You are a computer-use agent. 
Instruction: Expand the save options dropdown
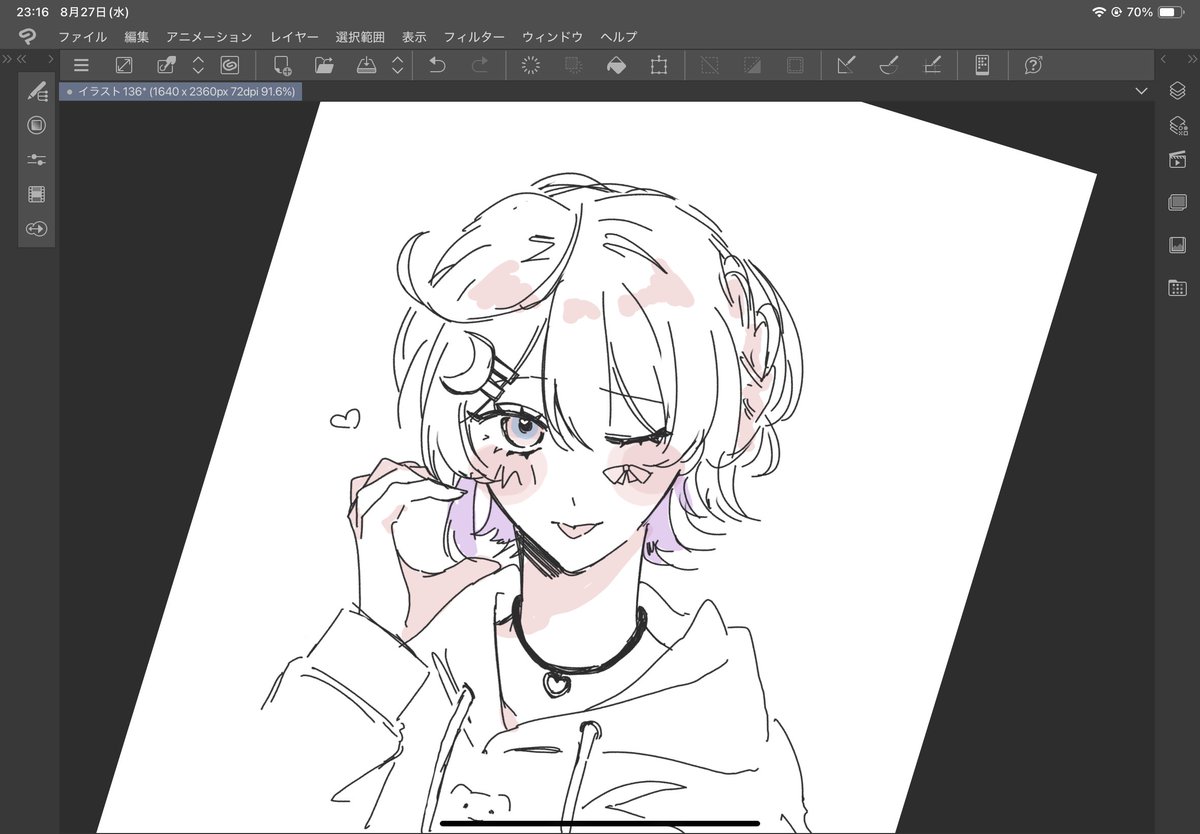(x=398, y=65)
